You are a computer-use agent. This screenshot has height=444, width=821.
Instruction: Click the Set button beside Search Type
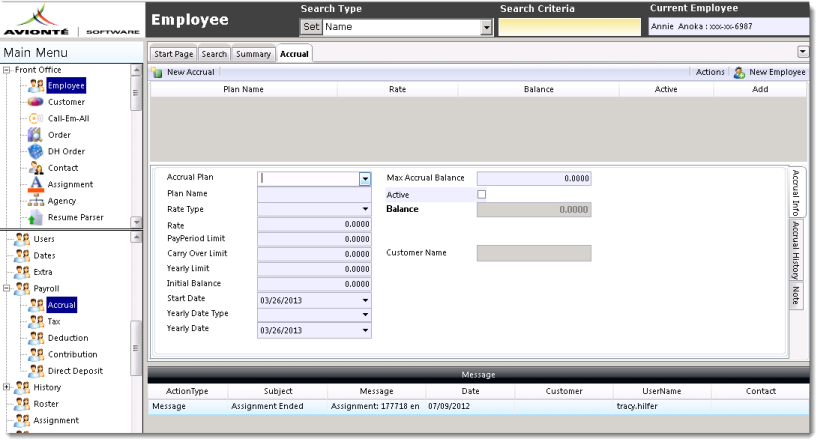point(310,26)
